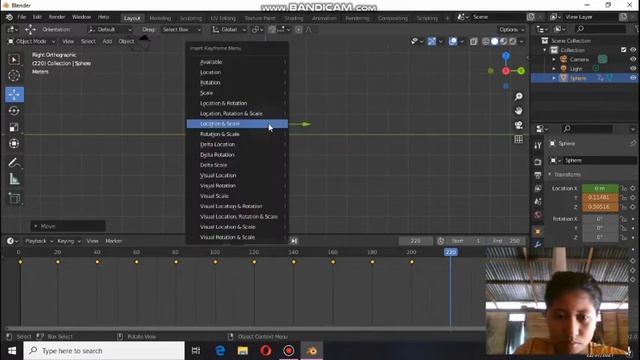Image resolution: width=640 pixels, height=360 pixels.
Task: Switch to Layout workspace tab
Action: pyautogui.click(x=132, y=18)
